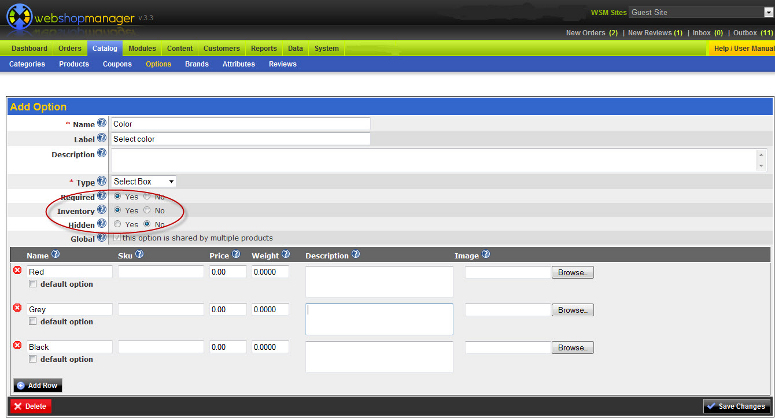
Task: Open the New Orders (2) link
Action: tap(592, 33)
